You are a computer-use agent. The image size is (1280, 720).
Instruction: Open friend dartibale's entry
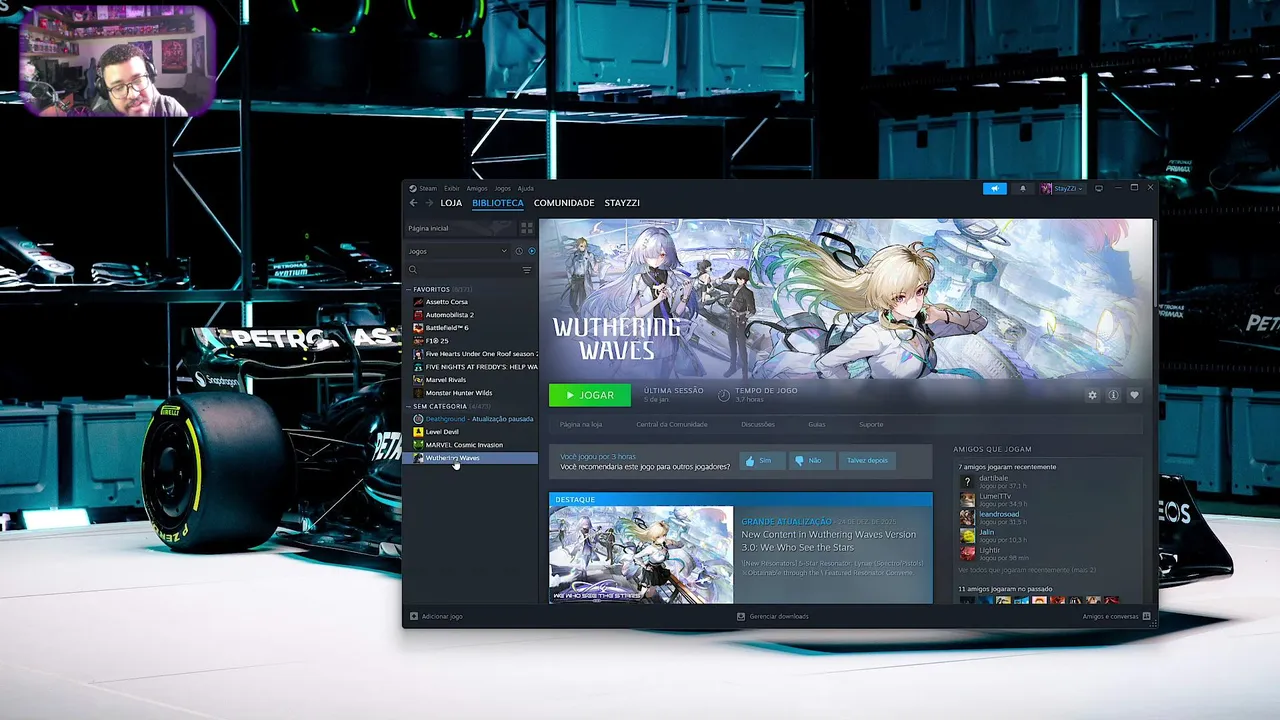point(1003,482)
